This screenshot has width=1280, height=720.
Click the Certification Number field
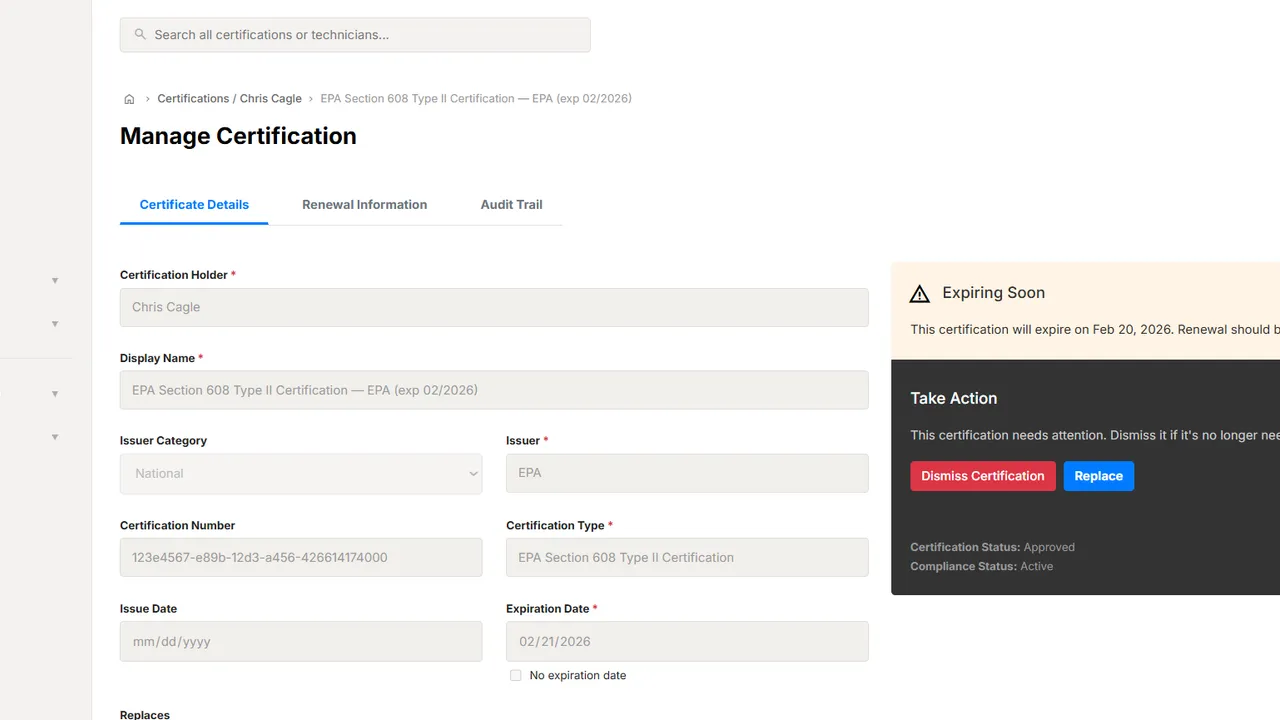[301, 557]
